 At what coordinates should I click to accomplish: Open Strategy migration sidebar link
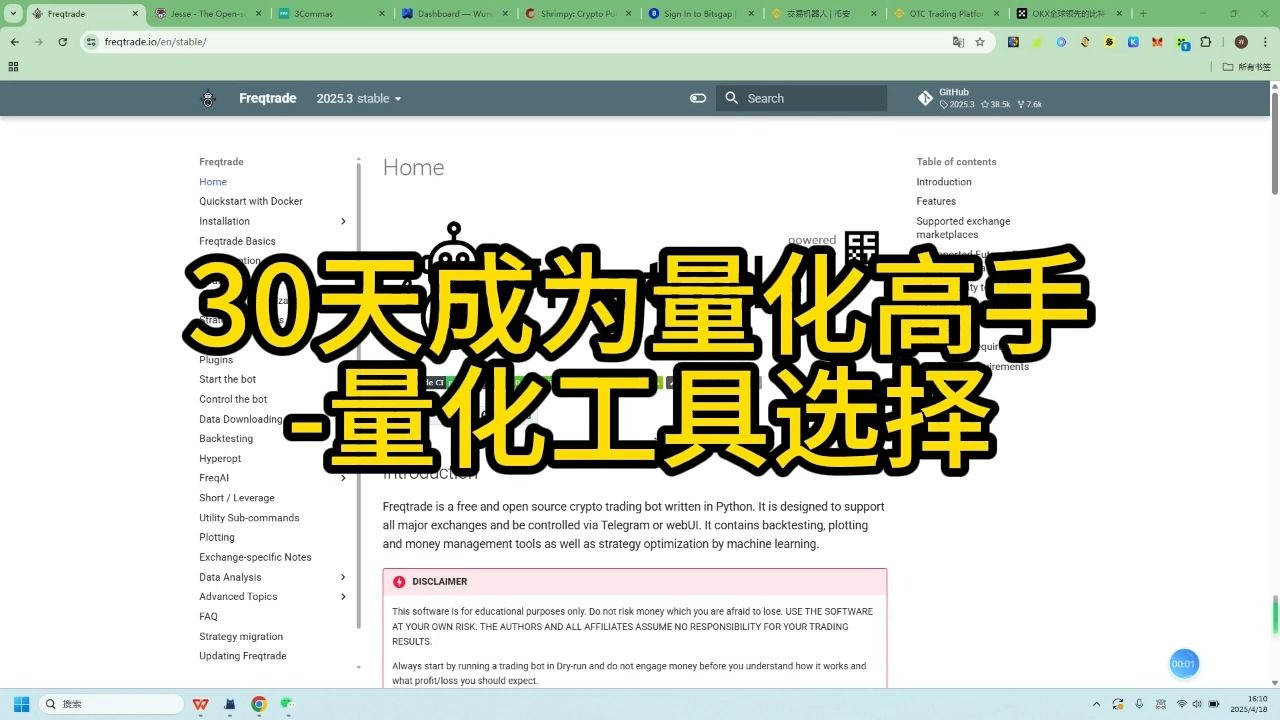(x=241, y=636)
